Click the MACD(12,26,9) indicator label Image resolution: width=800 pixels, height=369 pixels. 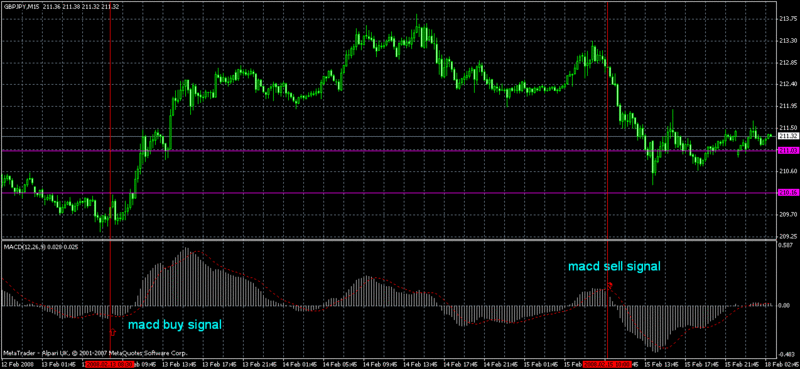[24, 247]
